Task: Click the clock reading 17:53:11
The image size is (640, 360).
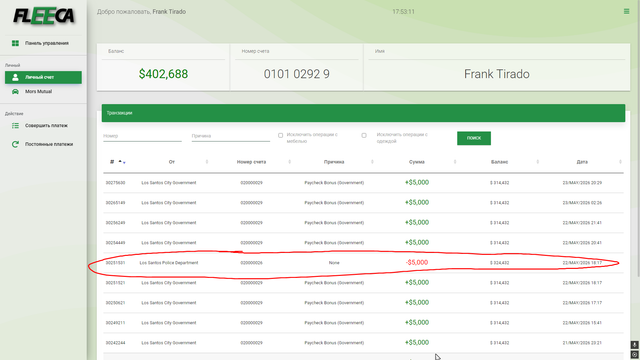Action: pyautogui.click(x=403, y=12)
